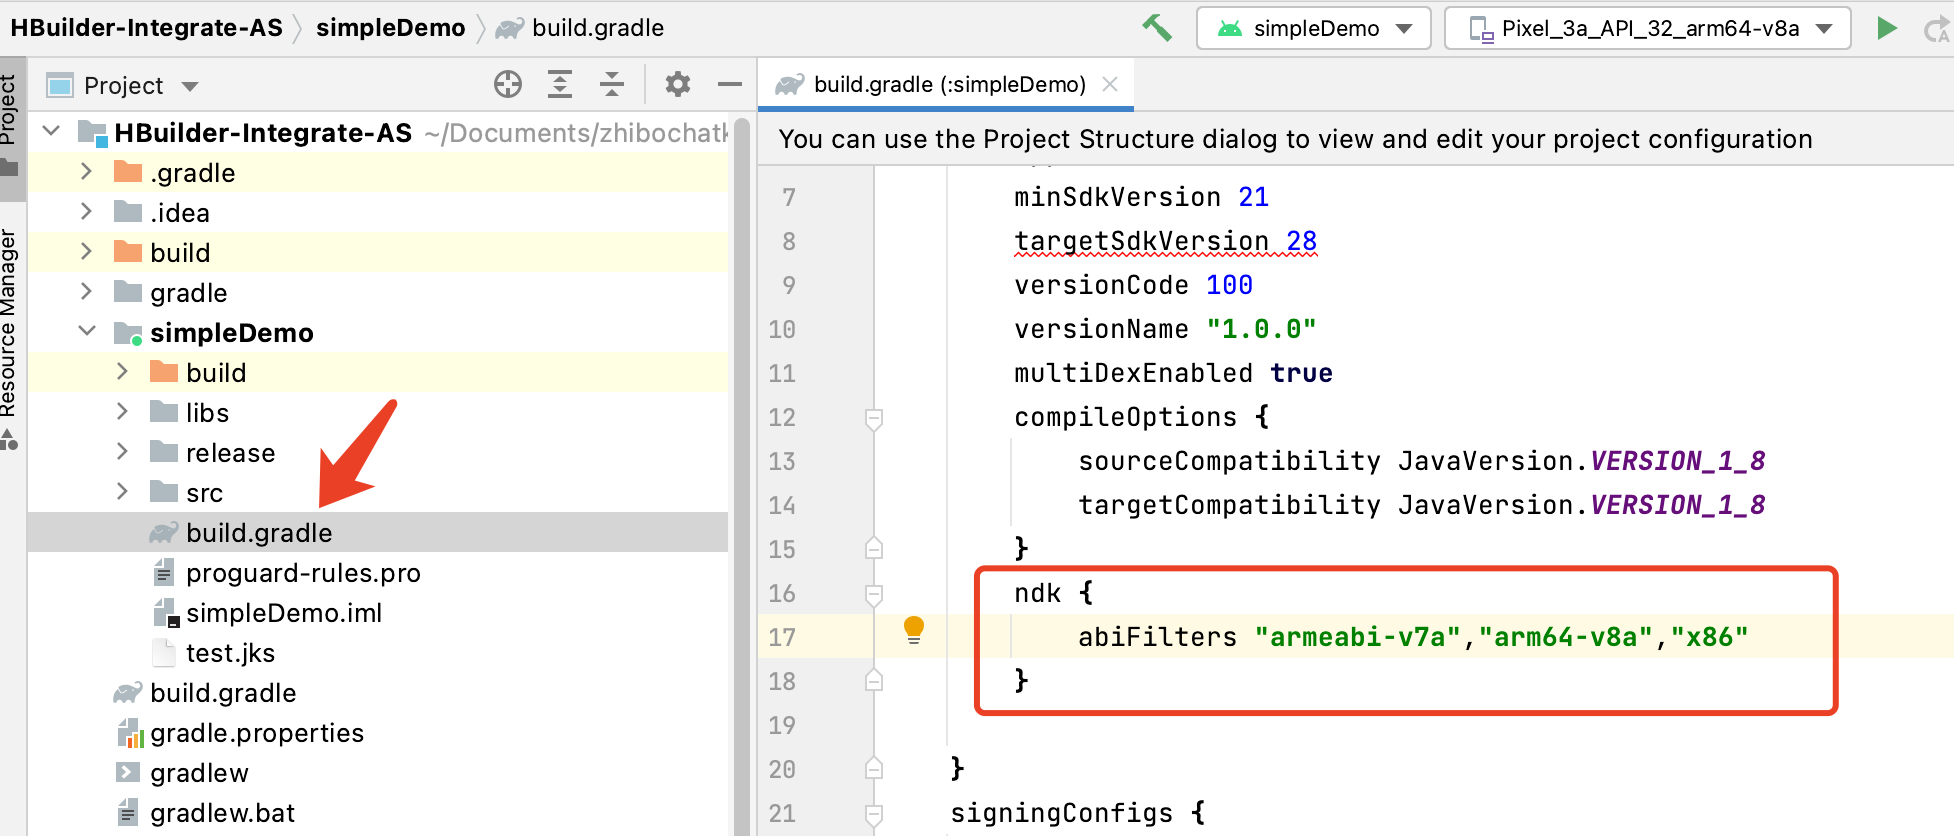This screenshot has width=1954, height=836.
Task: Expand the libs folder in tree
Action: click(122, 412)
